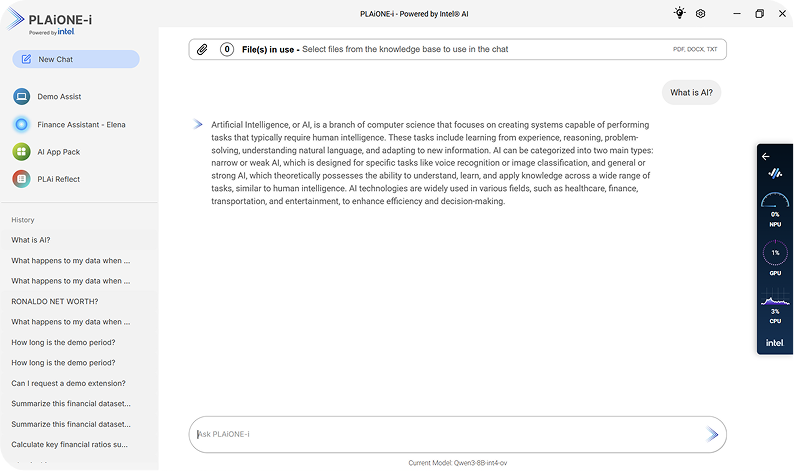Open settings gear in title bar
This screenshot has height=471, width=794.
[x=701, y=13]
